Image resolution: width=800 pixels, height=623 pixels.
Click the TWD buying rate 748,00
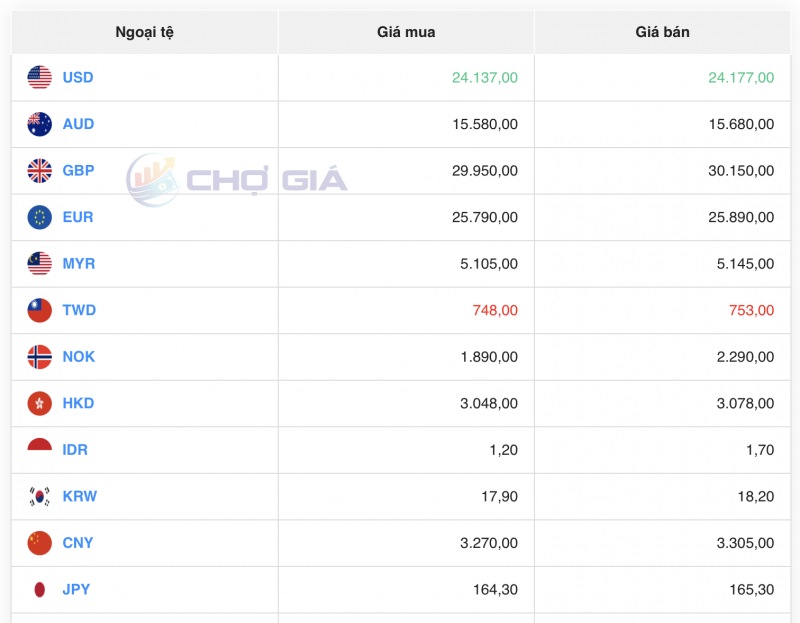pos(494,310)
